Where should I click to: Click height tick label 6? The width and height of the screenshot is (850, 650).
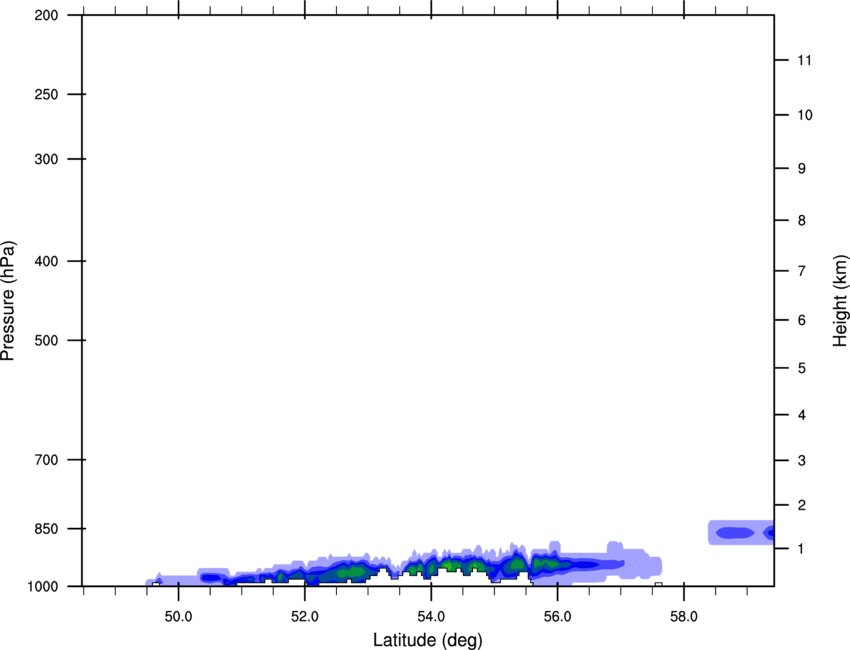pyautogui.click(x=802, y=320)
